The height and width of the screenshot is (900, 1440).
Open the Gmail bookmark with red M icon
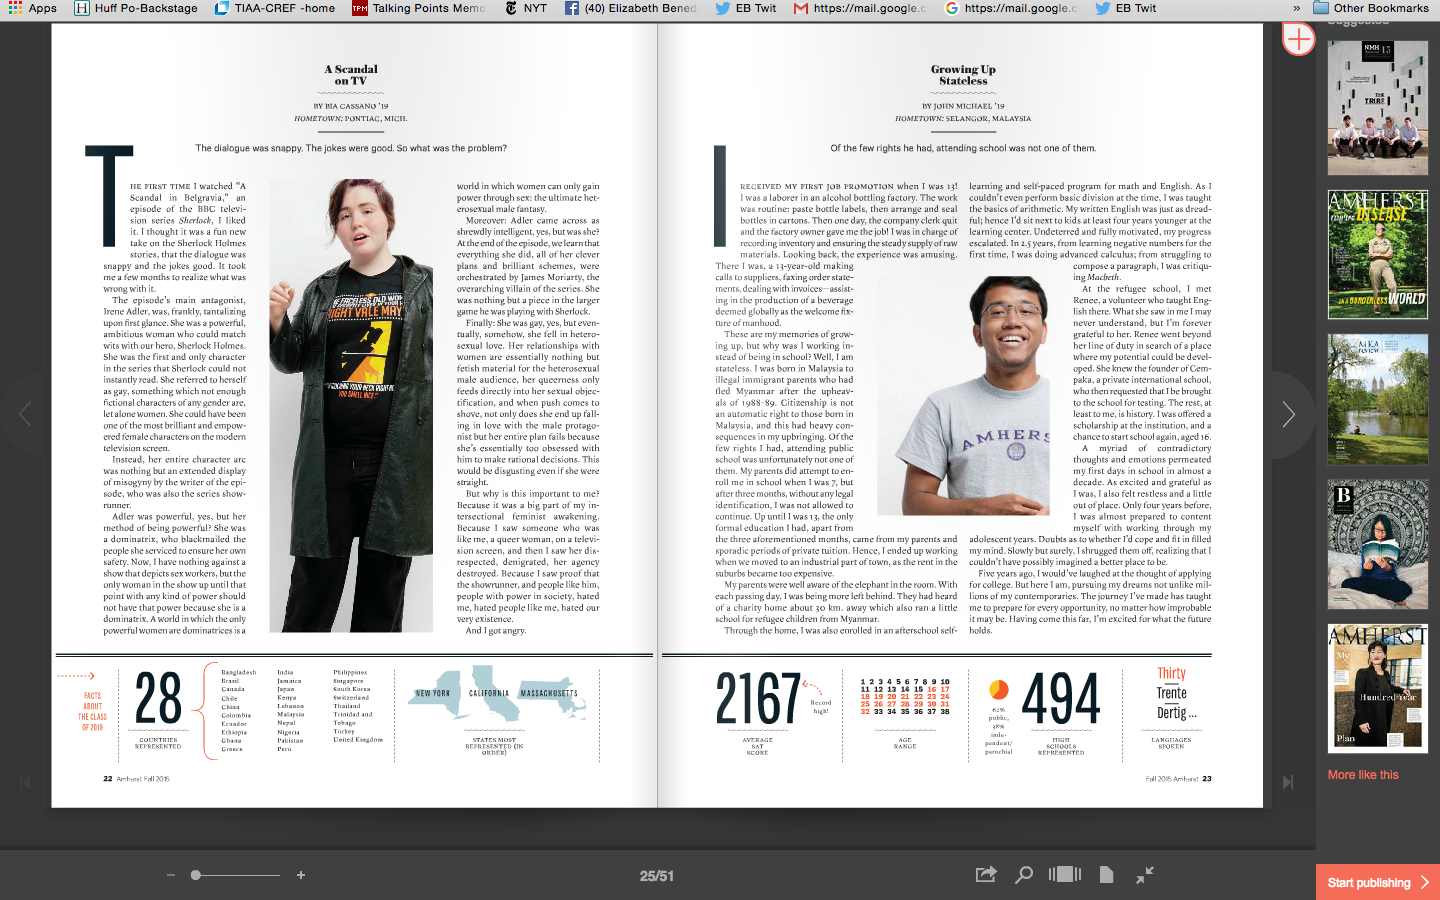pos(860,8)
